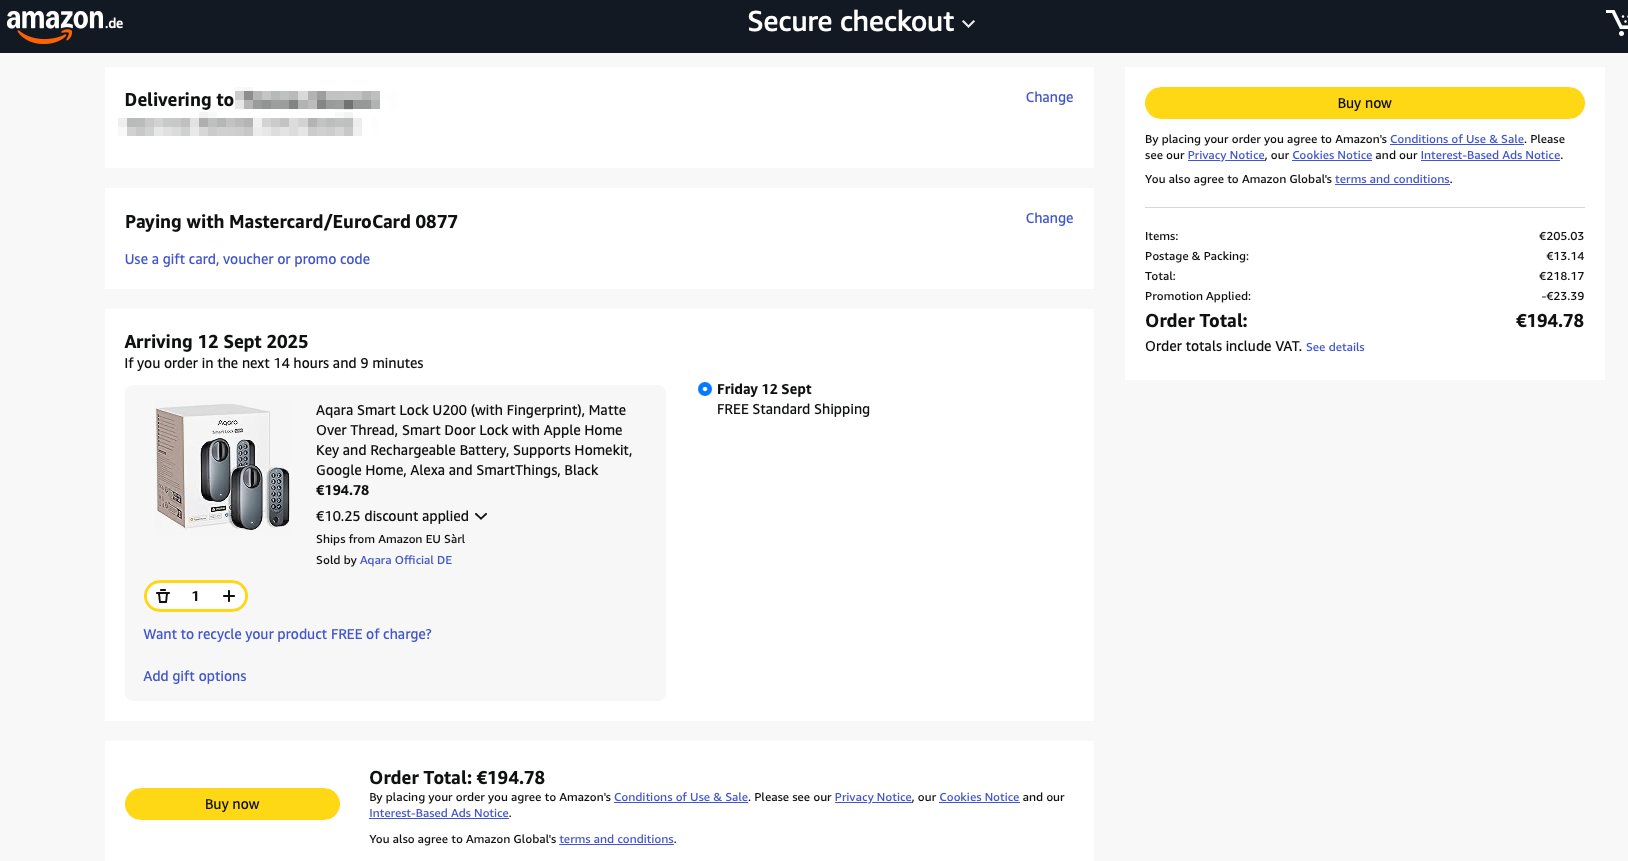Click the quantity value 1

(x=195, y=596)
